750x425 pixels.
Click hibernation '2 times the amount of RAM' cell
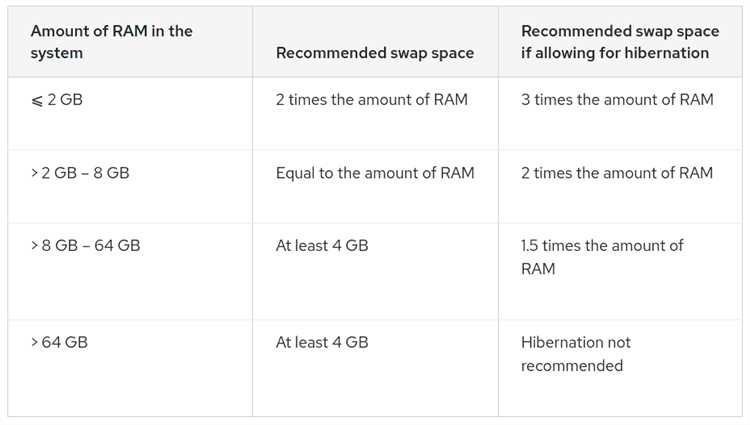click(617, 173)
